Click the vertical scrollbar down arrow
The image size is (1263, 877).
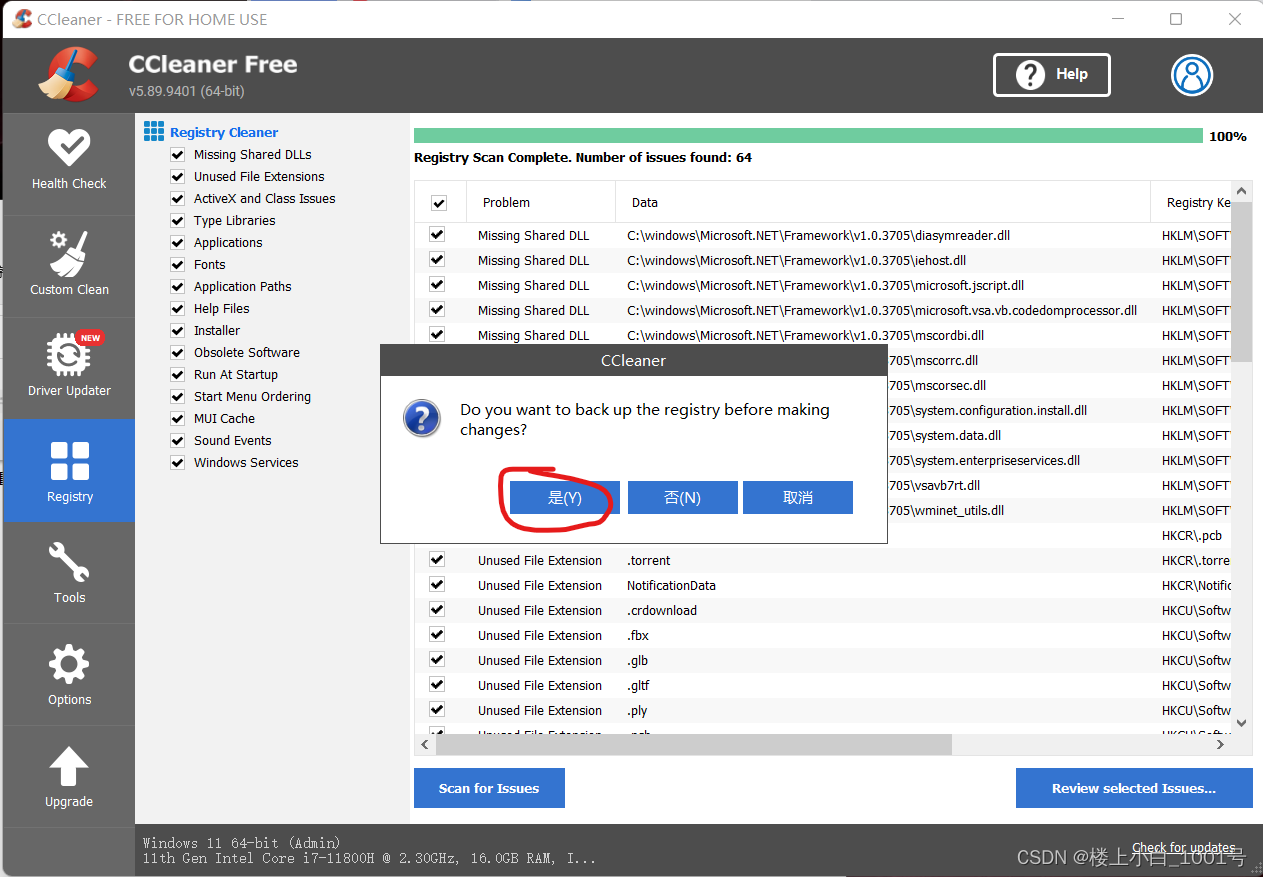coord(1241,722)
